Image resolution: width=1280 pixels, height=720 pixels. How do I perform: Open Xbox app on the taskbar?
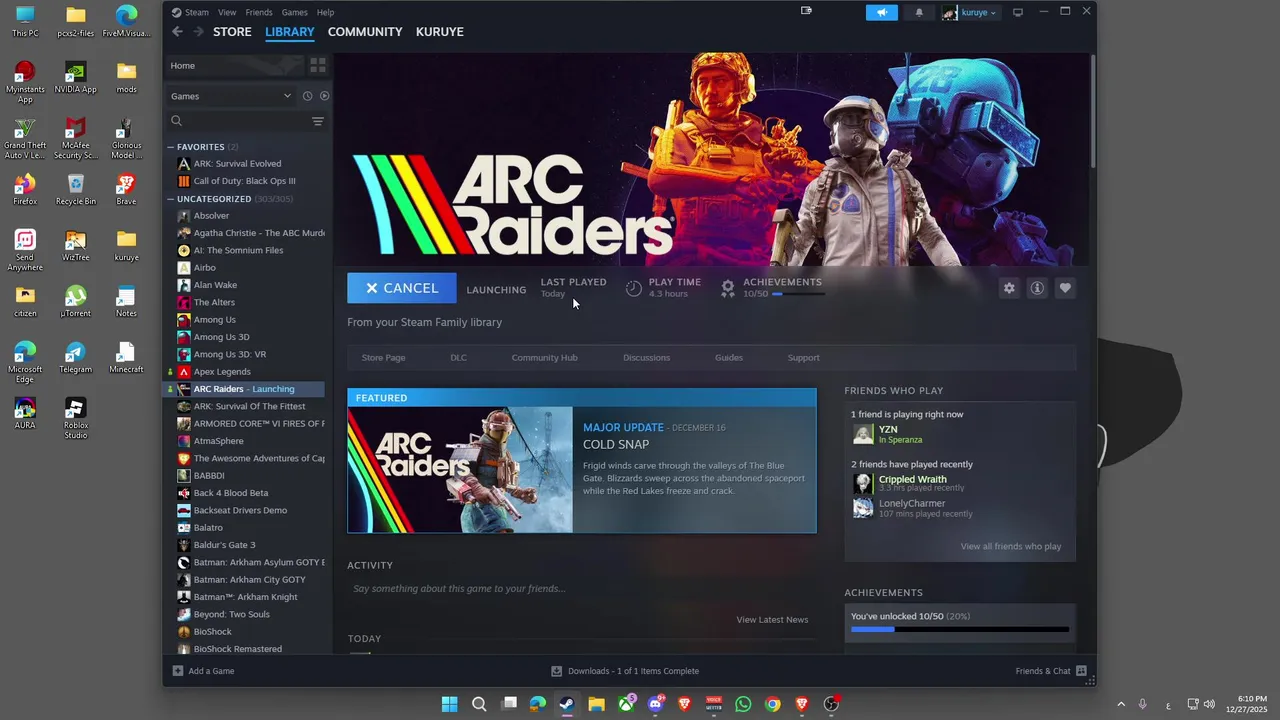(626, 704)
